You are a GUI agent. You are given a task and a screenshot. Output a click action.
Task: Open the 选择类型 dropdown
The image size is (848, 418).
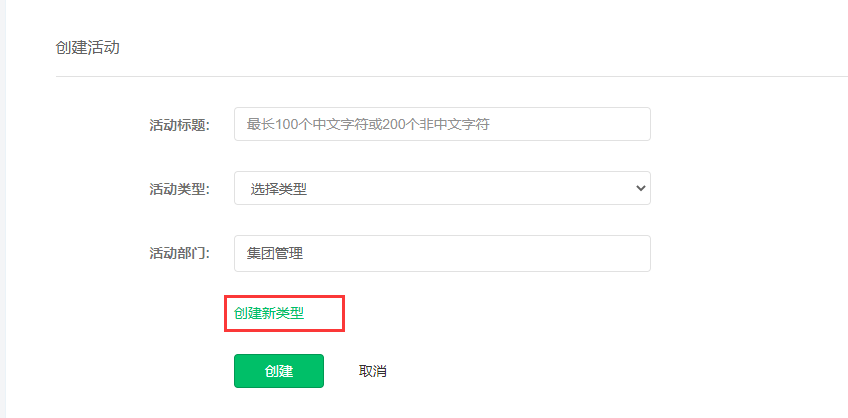pos(442,188)
